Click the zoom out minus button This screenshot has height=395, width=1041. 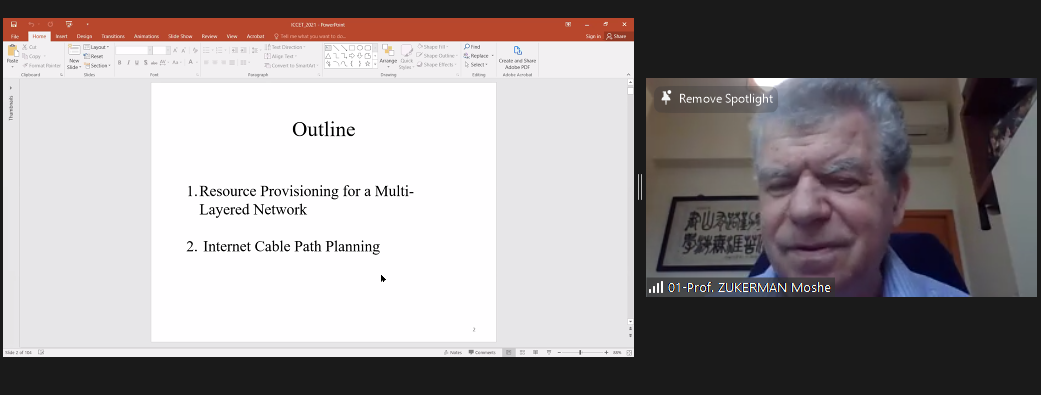click(559, 353)
